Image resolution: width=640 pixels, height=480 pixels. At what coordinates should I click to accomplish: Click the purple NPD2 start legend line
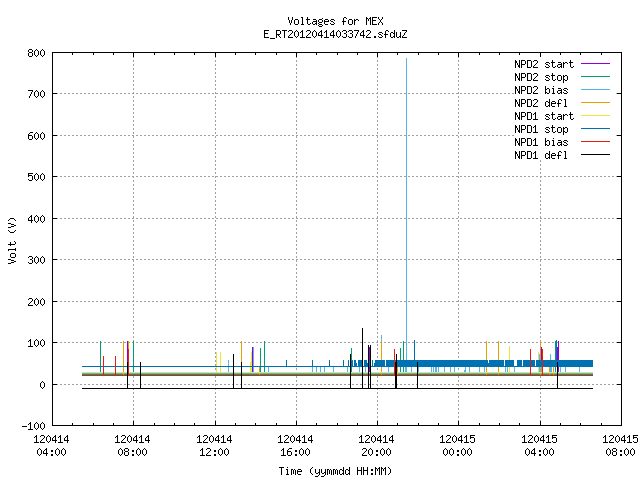pos(595,64)
